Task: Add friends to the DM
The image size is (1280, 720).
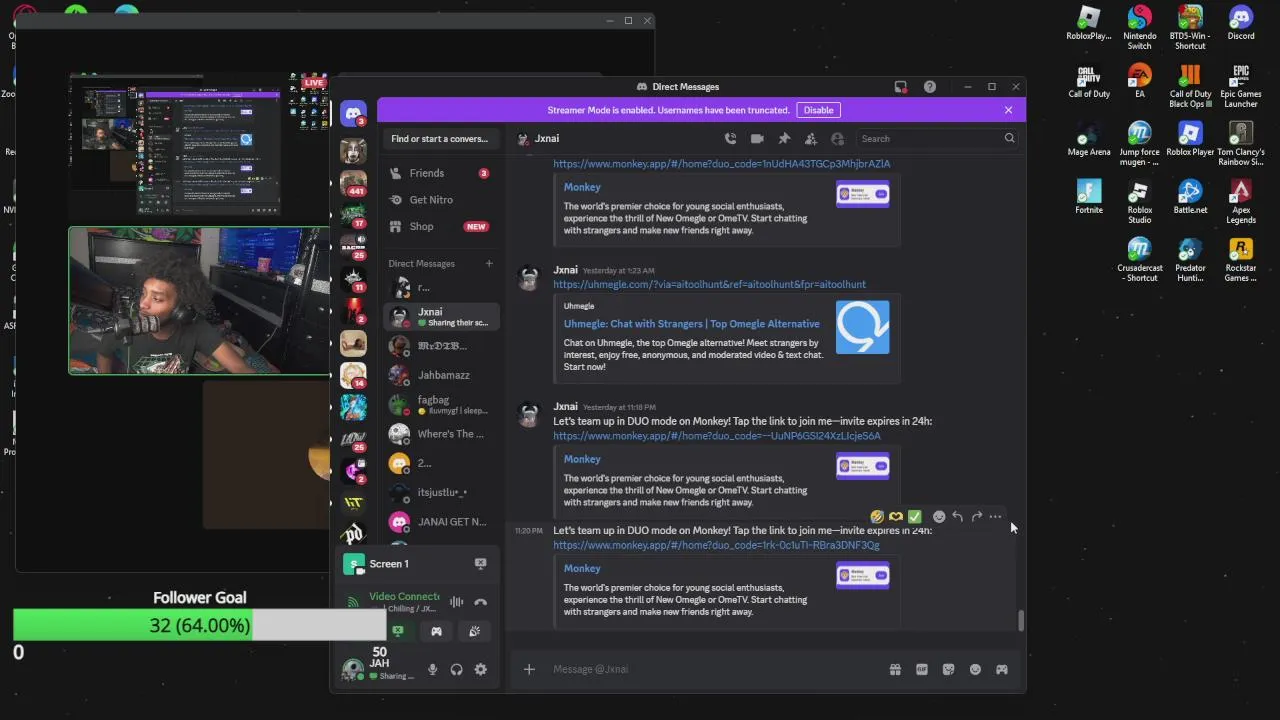Action: (x=811, y=139)
